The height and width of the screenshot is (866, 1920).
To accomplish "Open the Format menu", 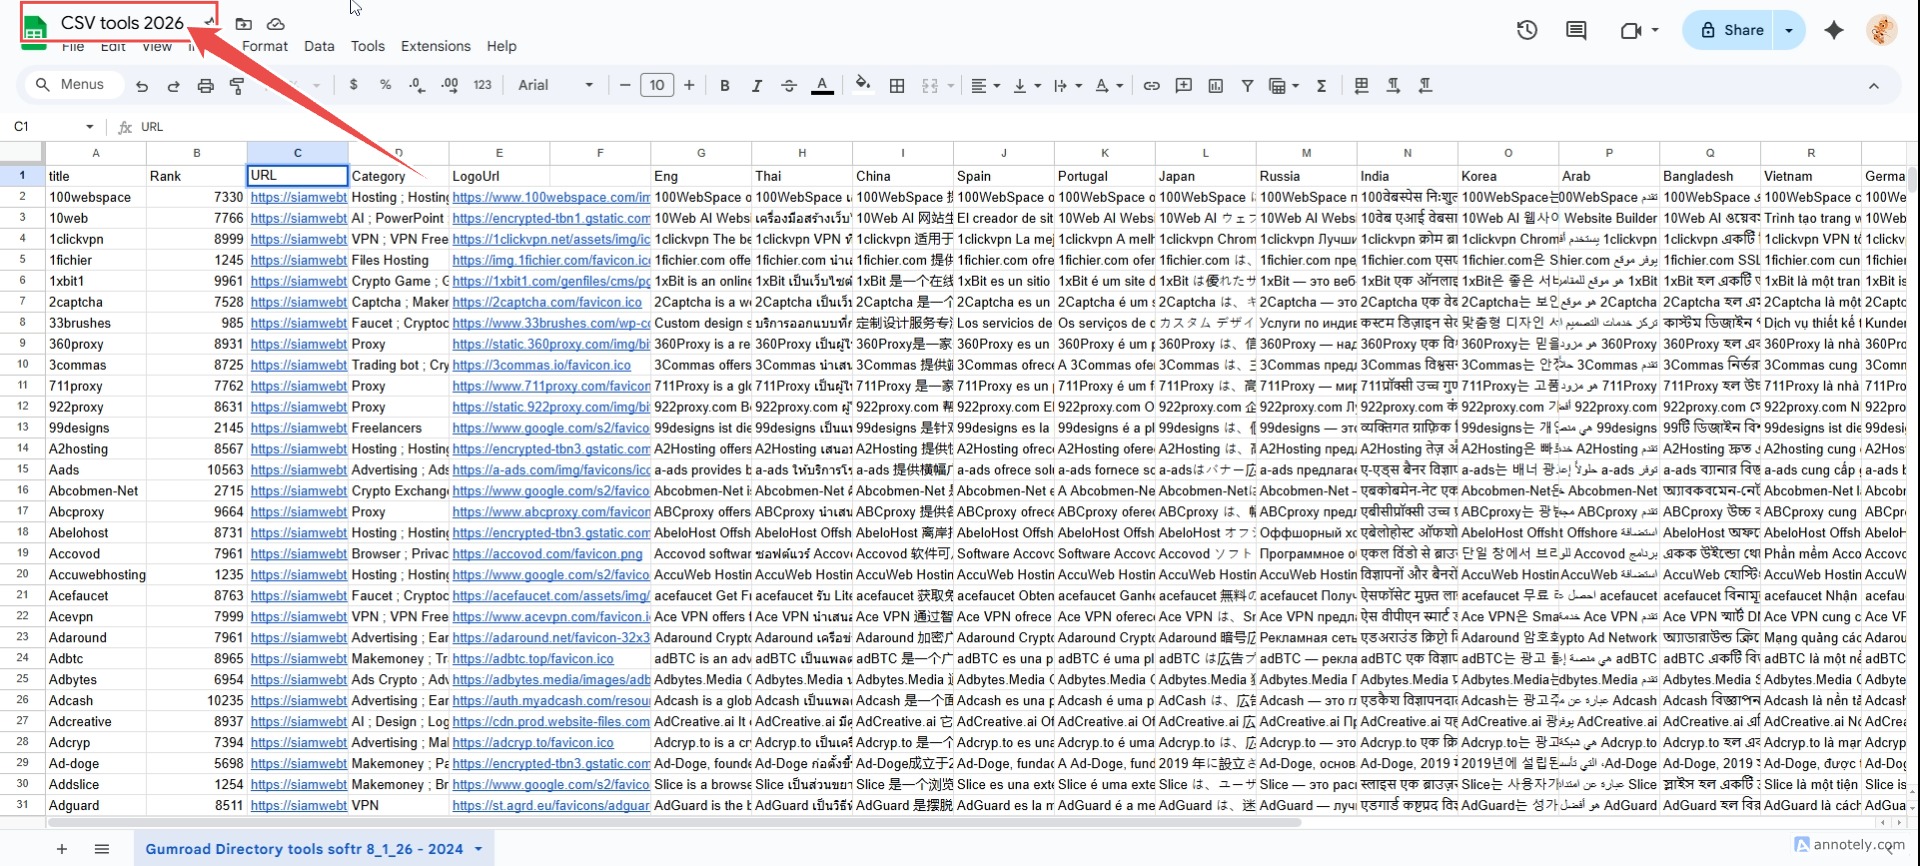I will tap(265, 46).
